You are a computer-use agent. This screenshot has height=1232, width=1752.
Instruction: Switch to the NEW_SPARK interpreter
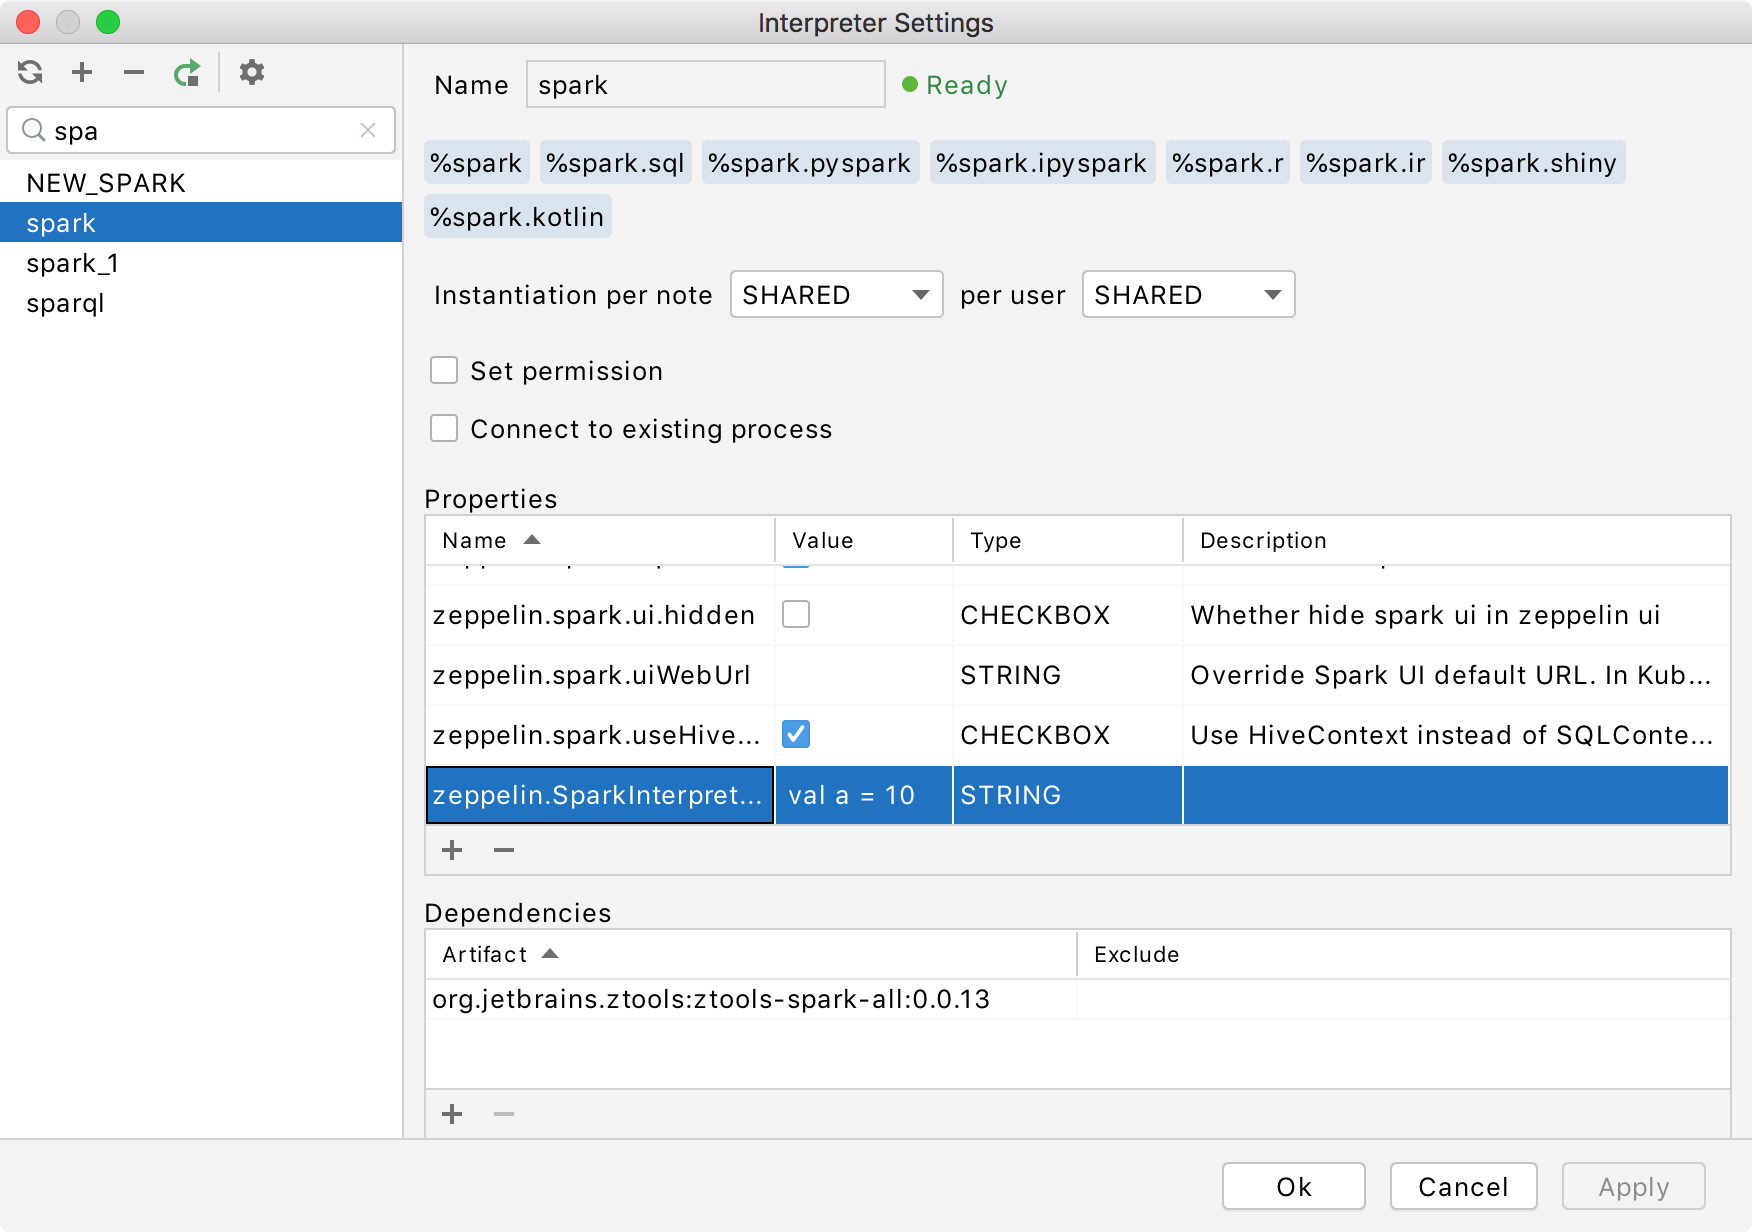(x=106, y=182)
